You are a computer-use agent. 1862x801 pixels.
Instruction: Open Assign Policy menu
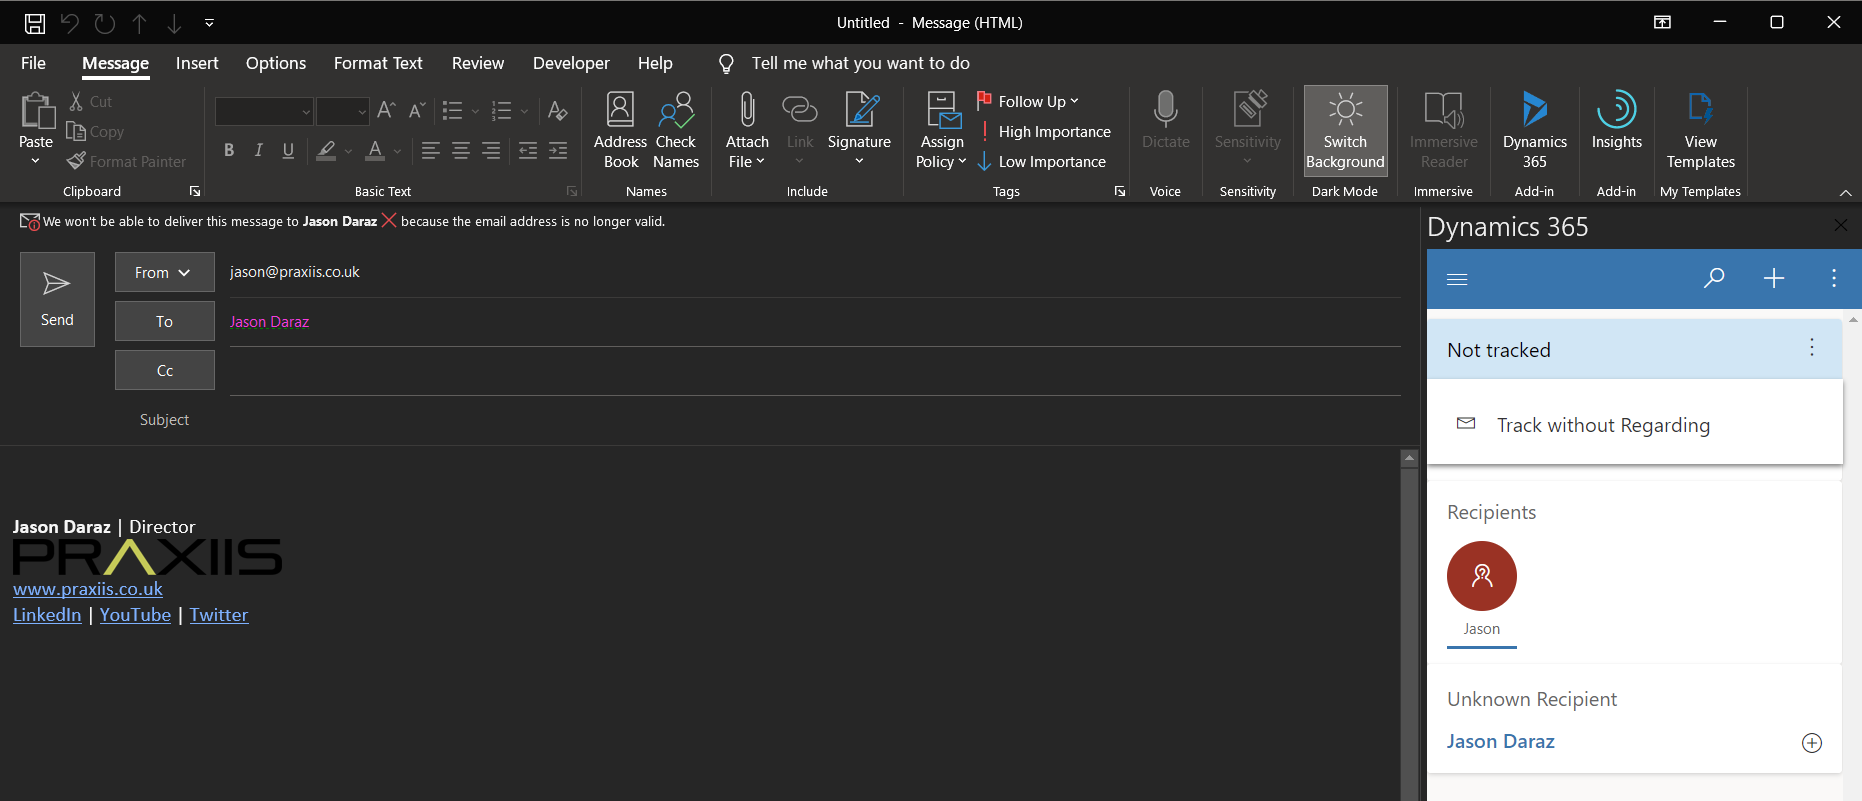[942, 130]
